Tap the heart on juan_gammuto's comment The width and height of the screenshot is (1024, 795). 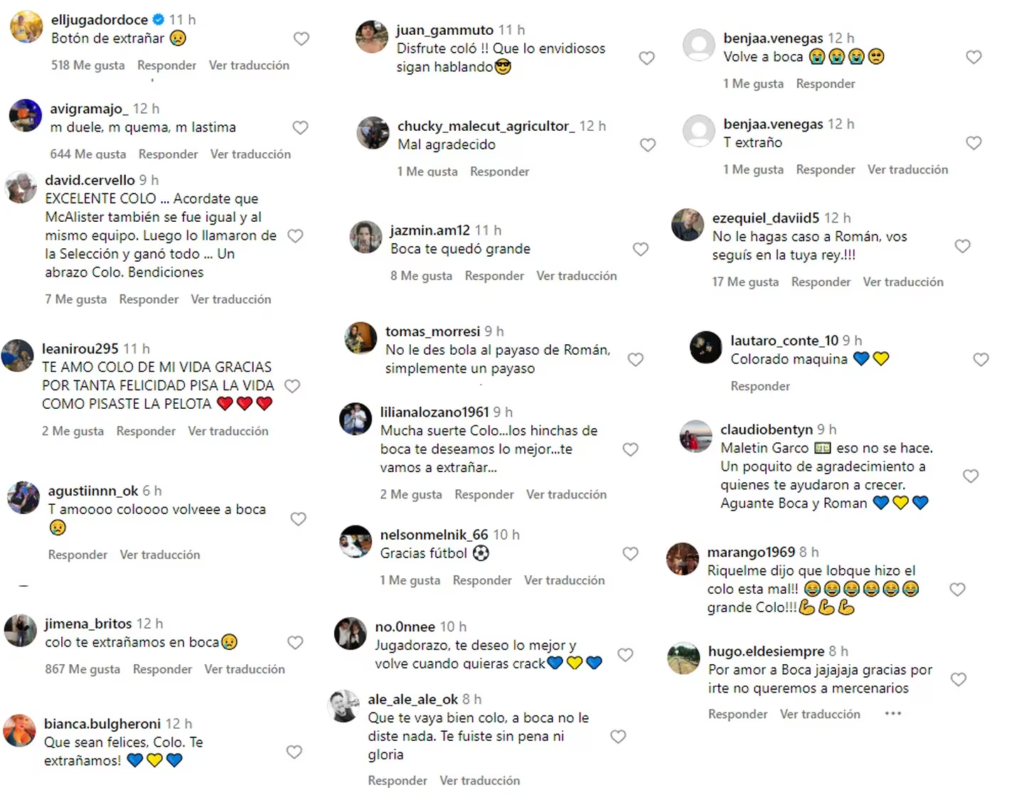click(647, 58)
